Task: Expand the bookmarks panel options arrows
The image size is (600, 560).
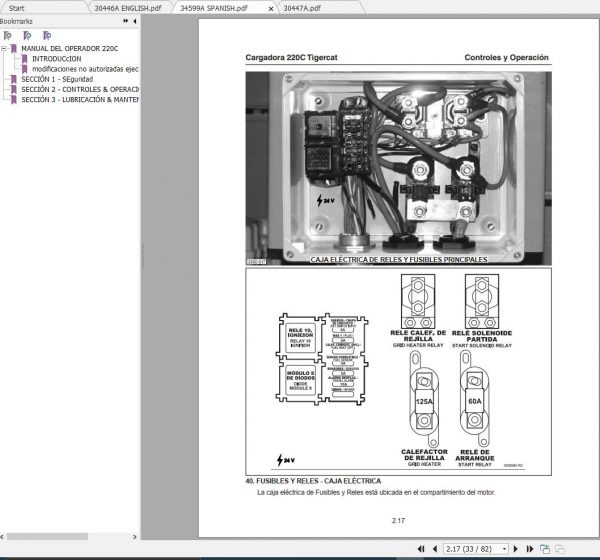Action: [x=126, y=21]
